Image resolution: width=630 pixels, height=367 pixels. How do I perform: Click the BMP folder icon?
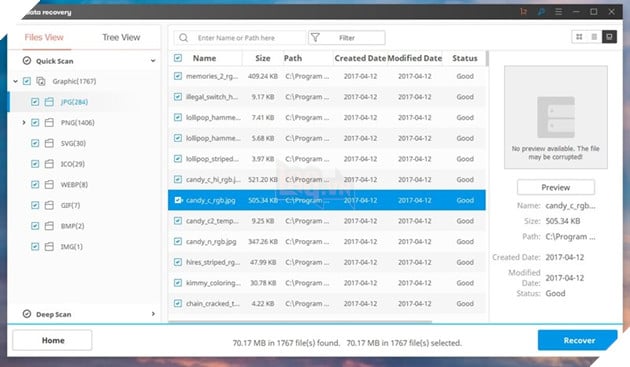click(x=49, y=226)
